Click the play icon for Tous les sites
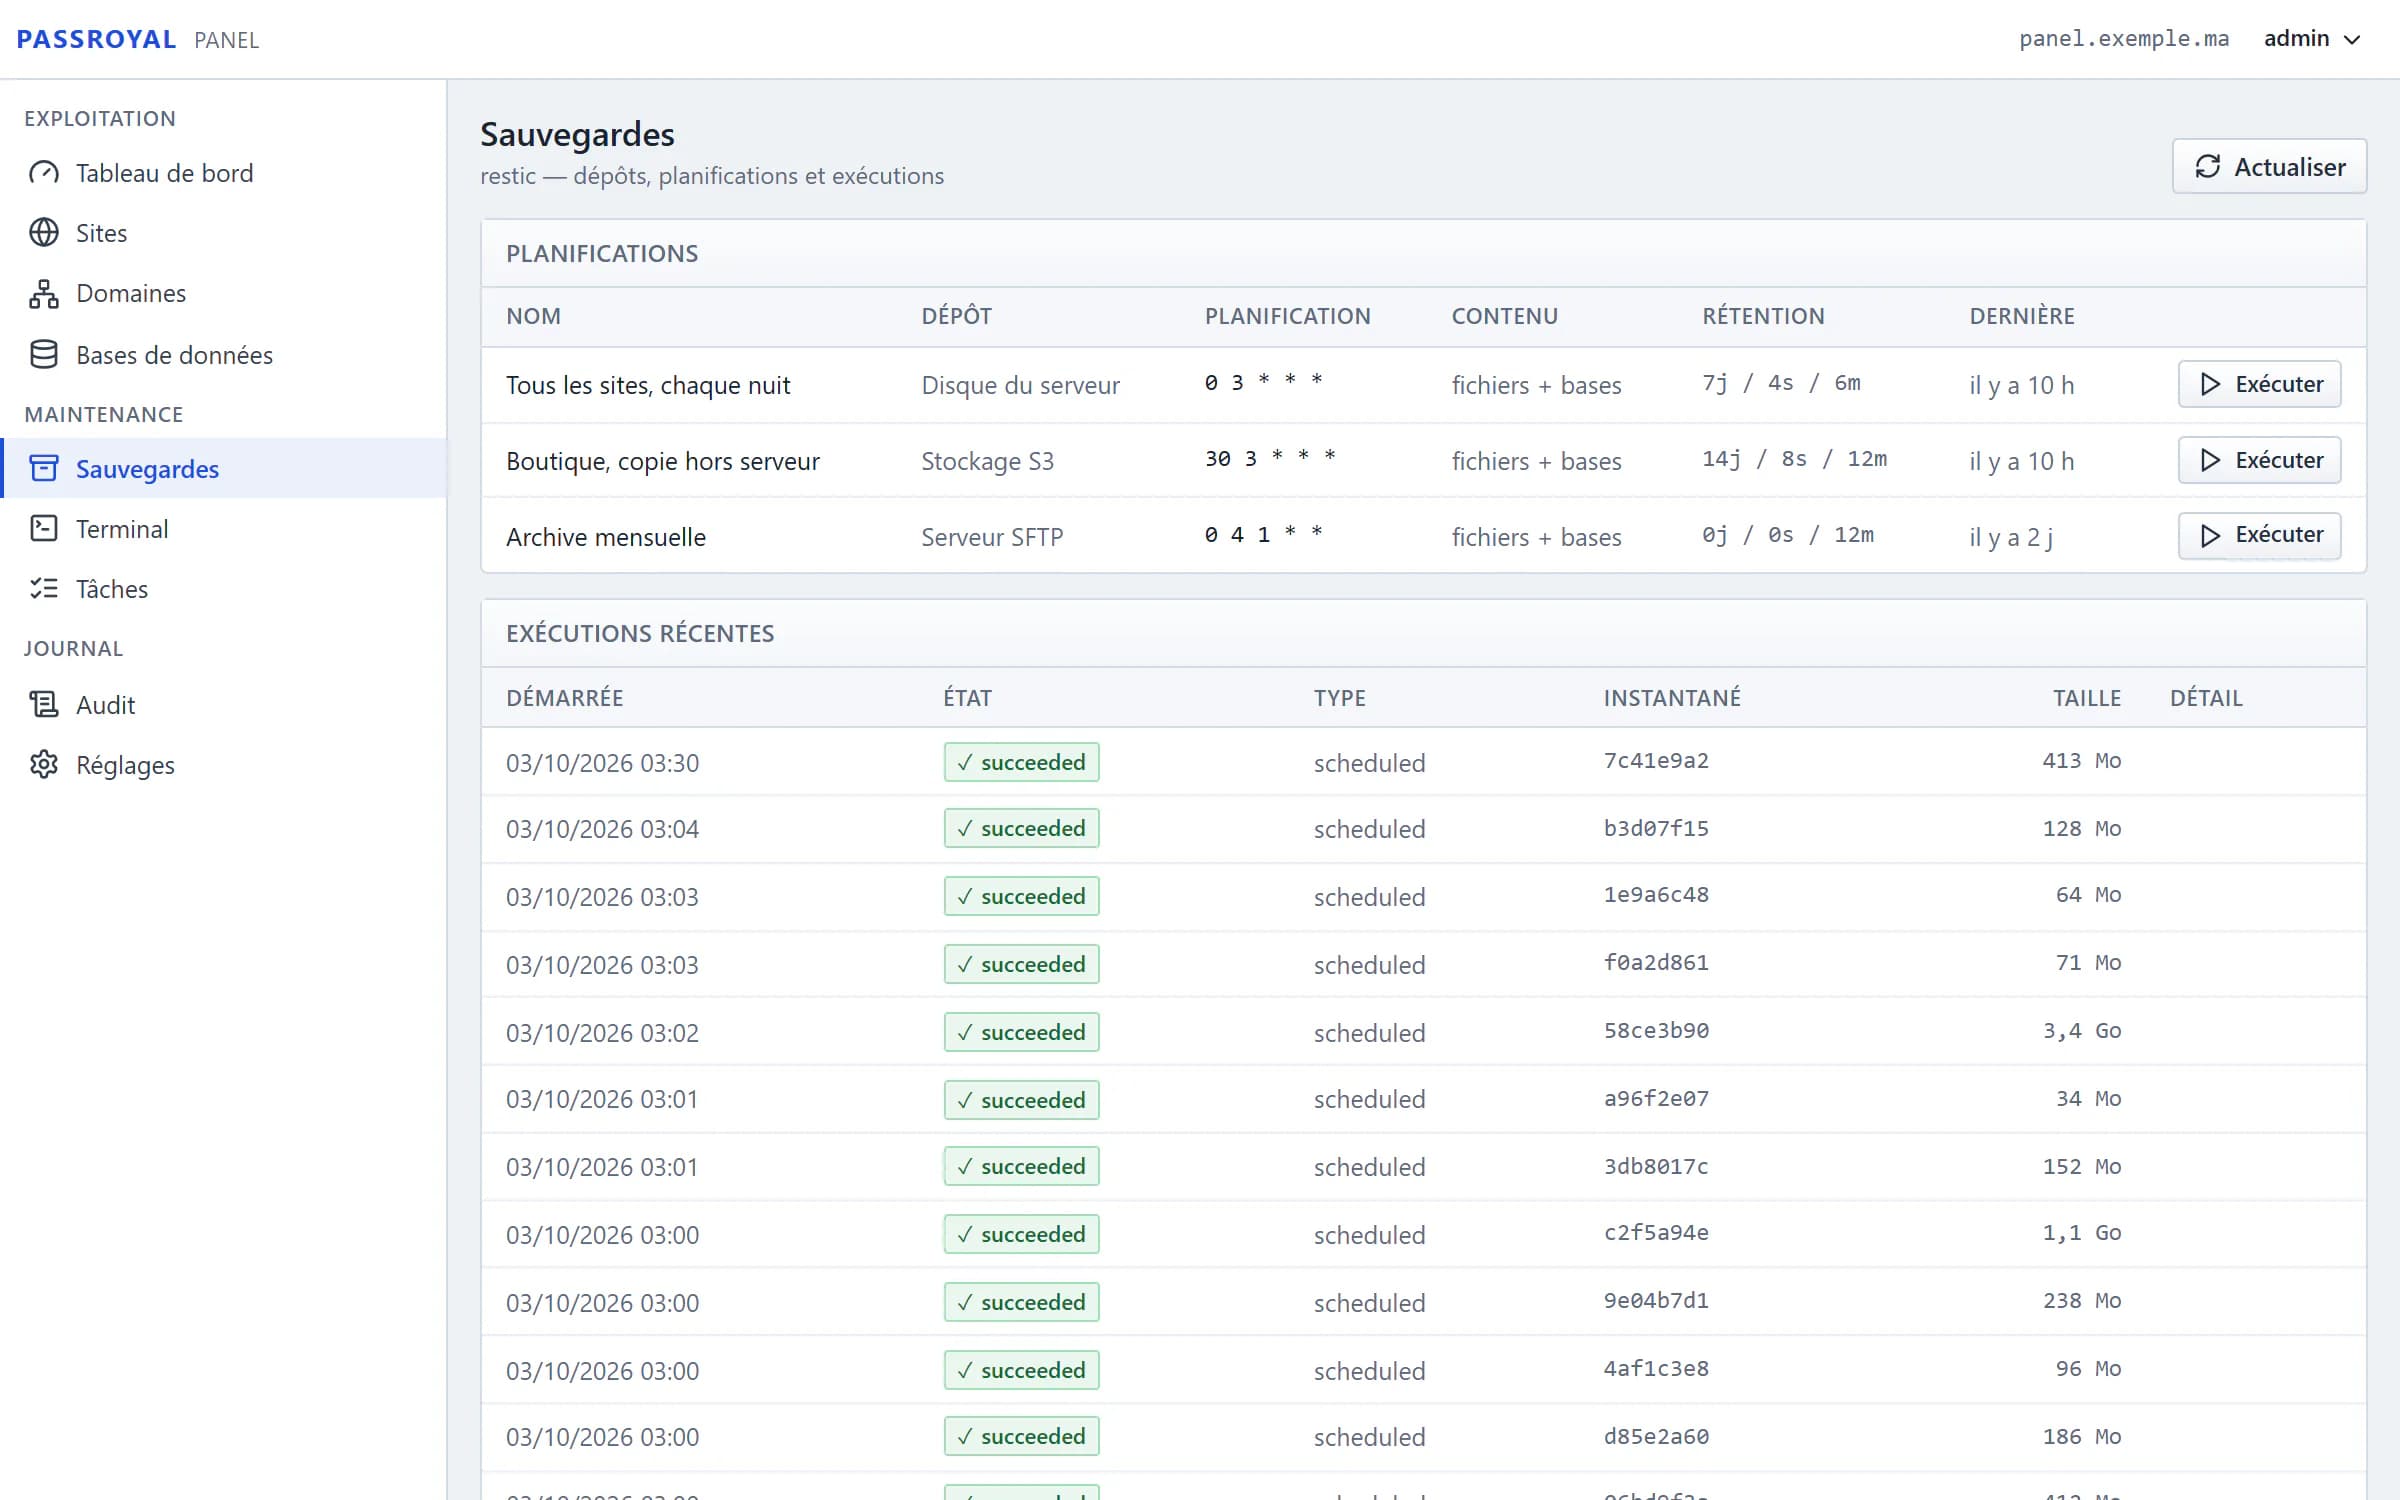 [x=2210, y=384]
